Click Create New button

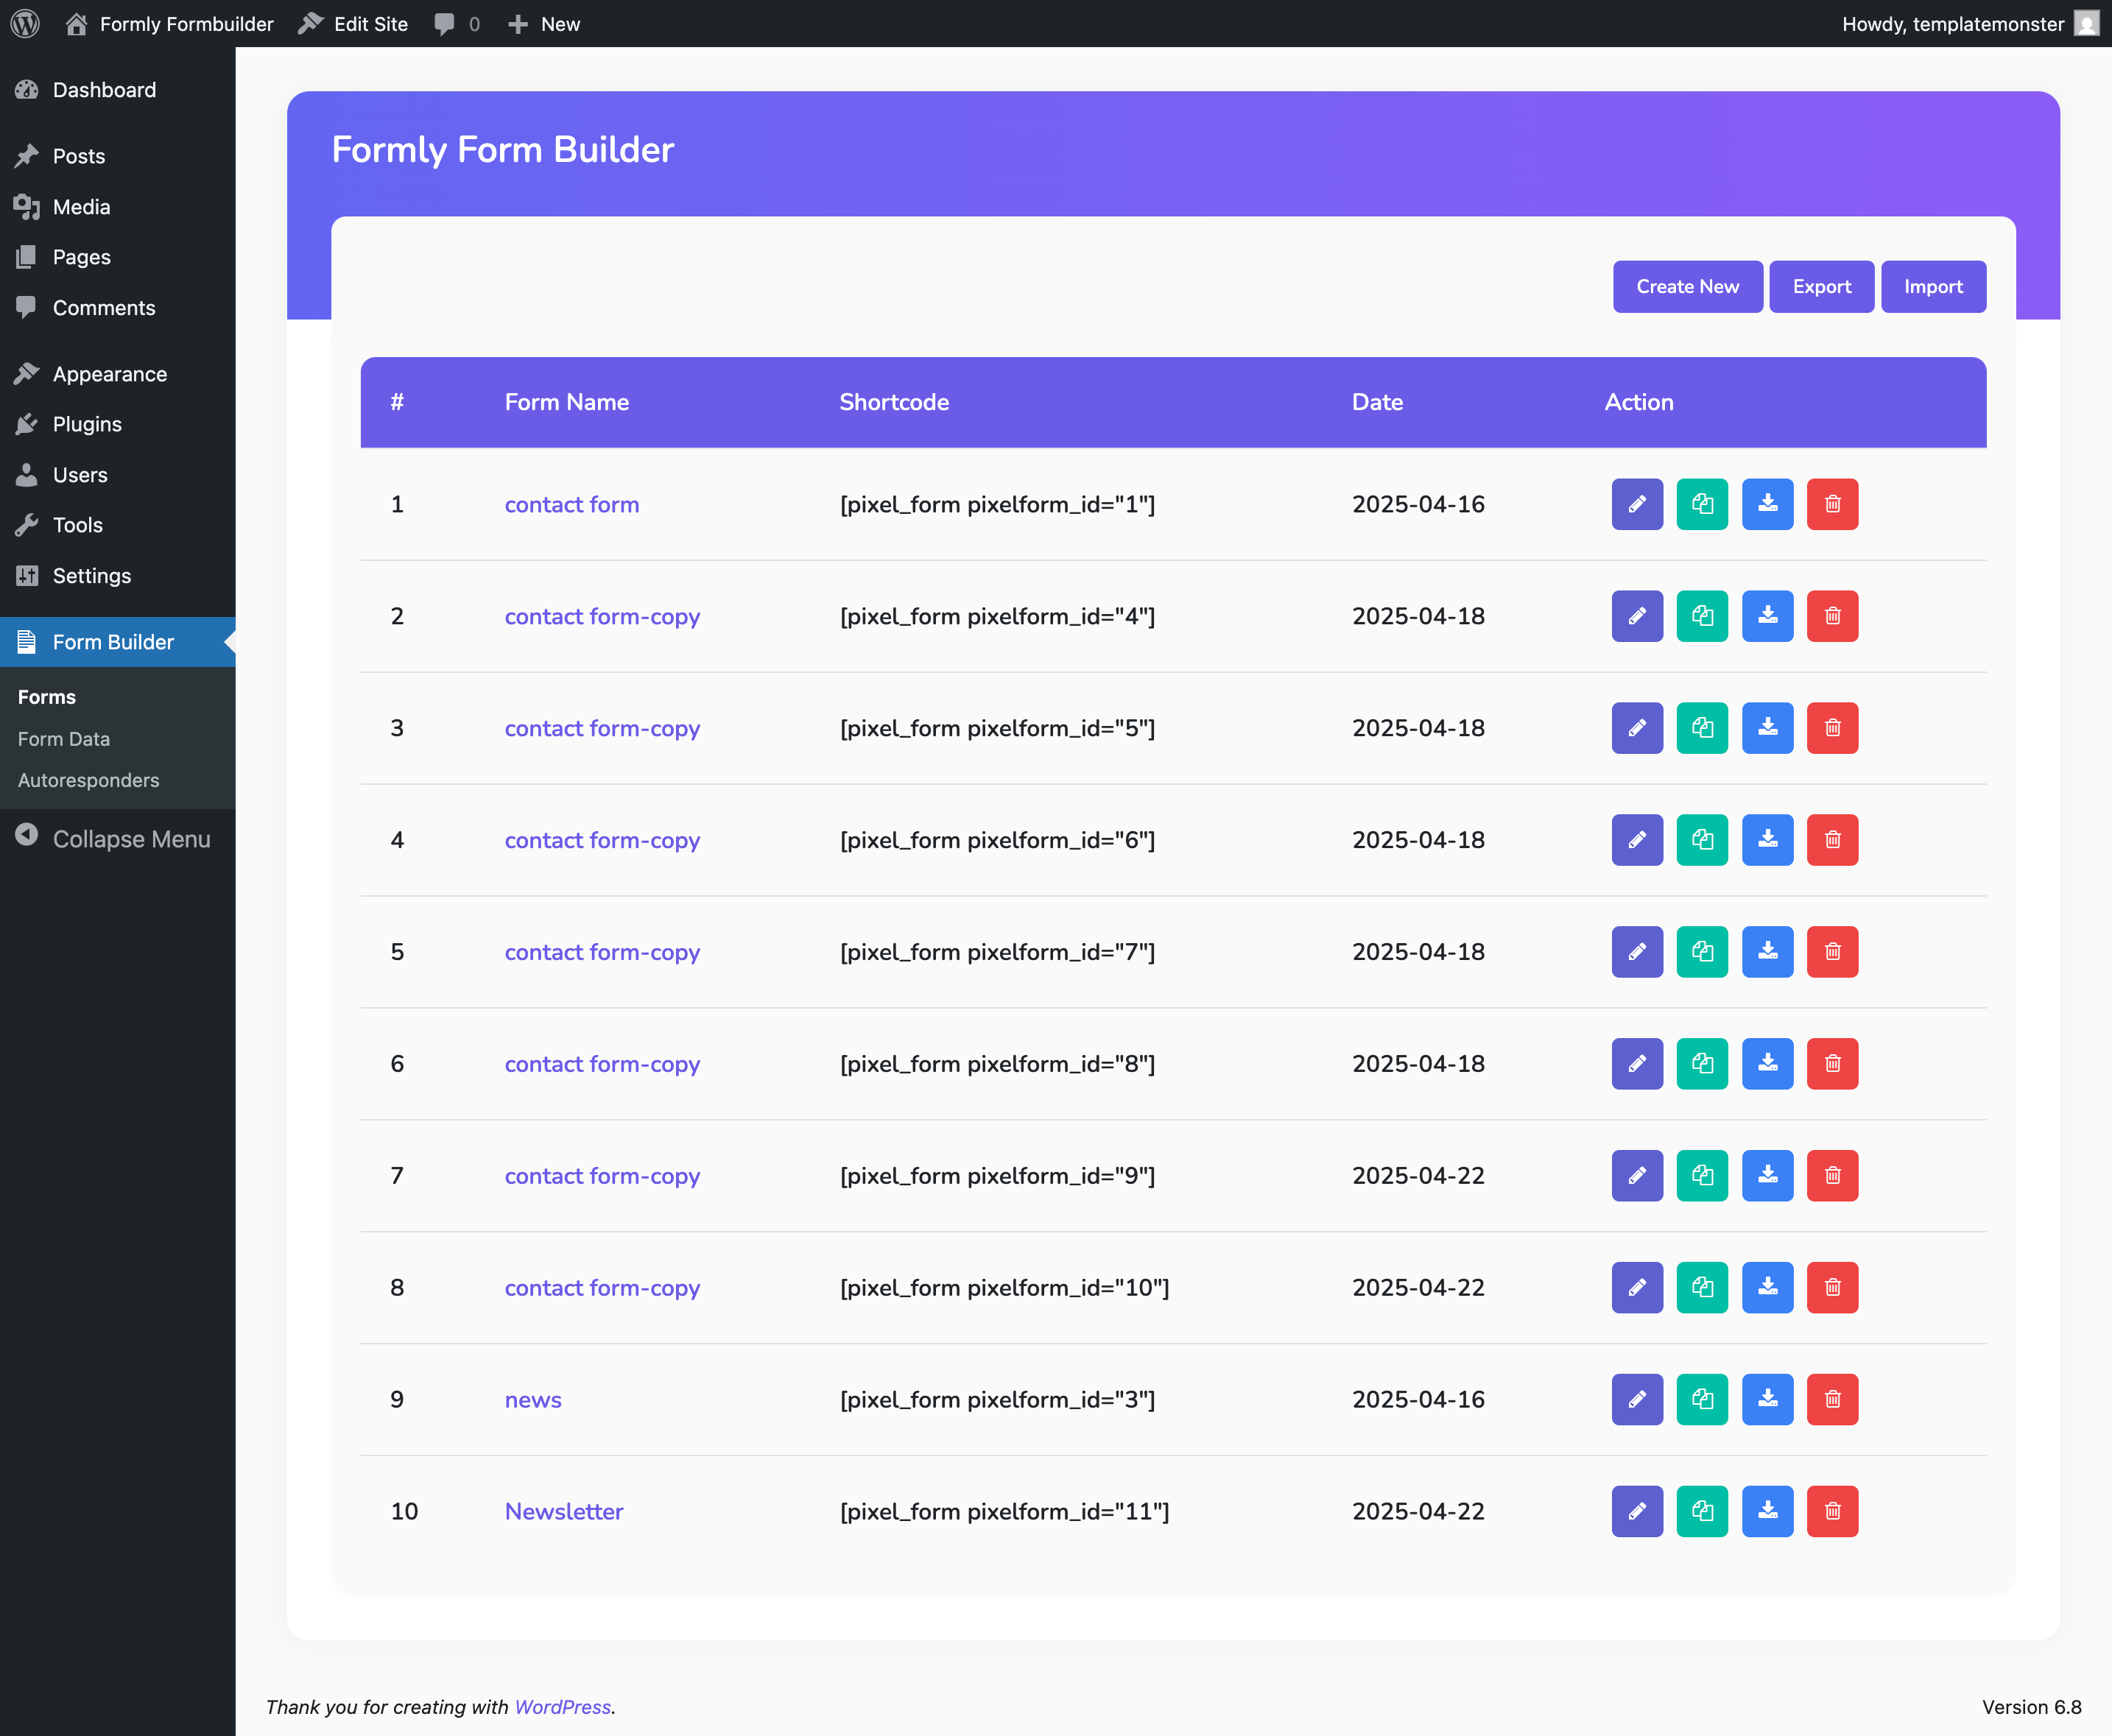point(1687,287)
